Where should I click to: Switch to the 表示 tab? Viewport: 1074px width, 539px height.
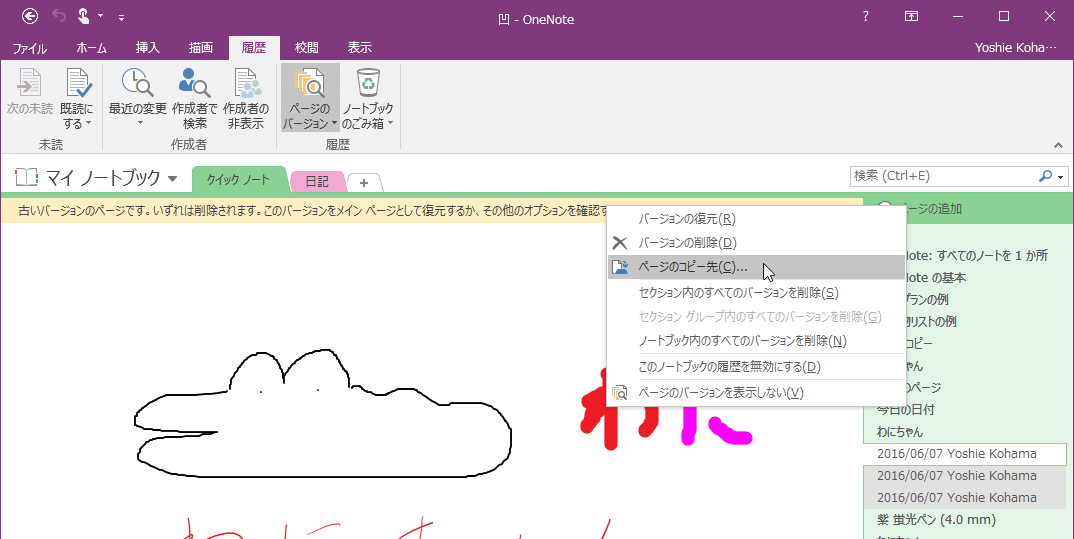click(360, 47)
